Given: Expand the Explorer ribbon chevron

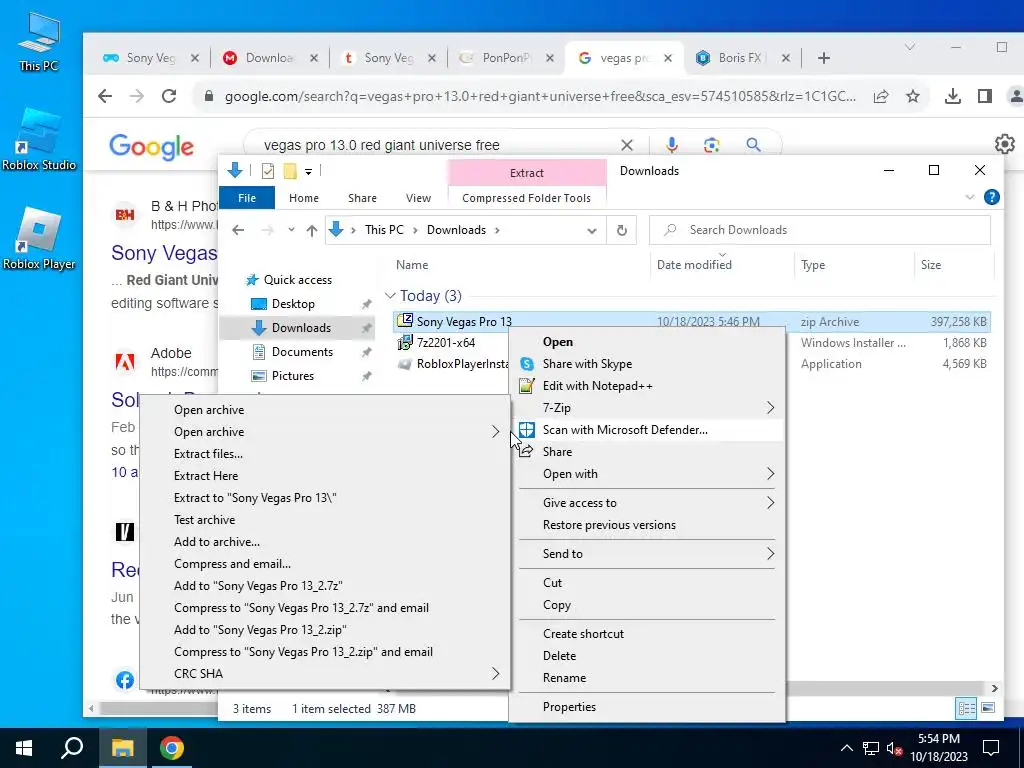Looking at the screenshot, I should pos(970,197).
